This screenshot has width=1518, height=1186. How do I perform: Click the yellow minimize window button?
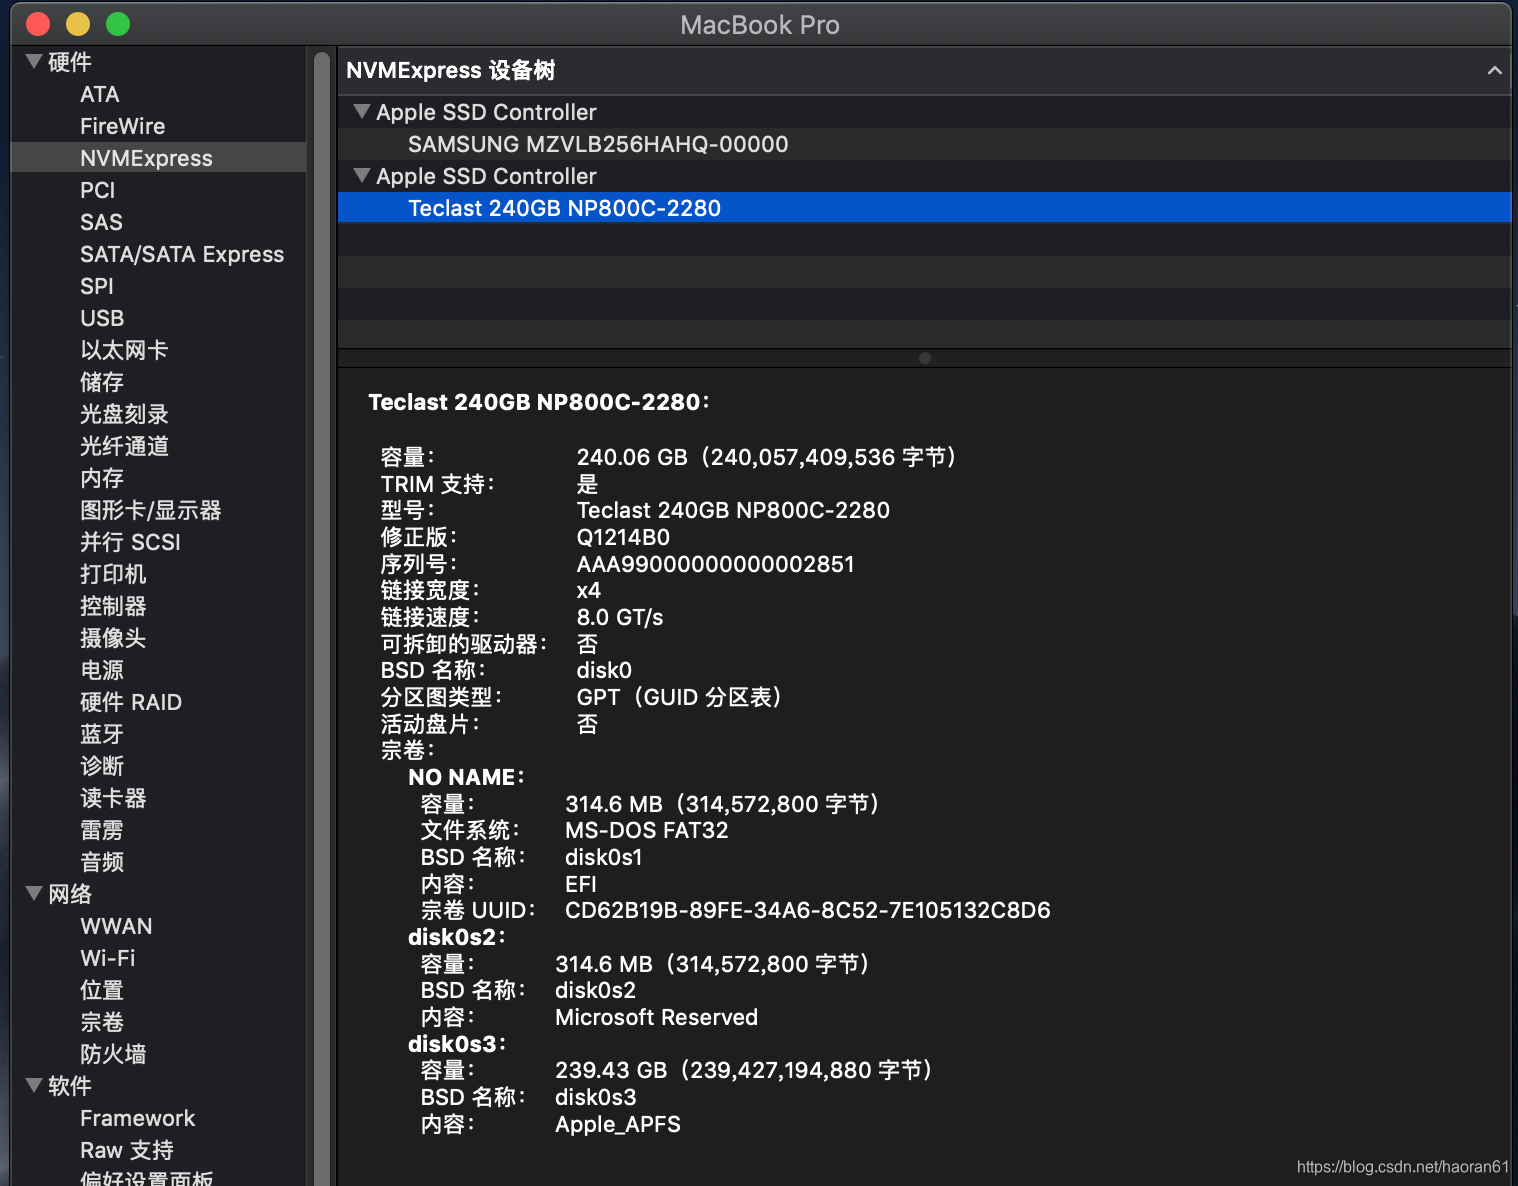[78, 24]
